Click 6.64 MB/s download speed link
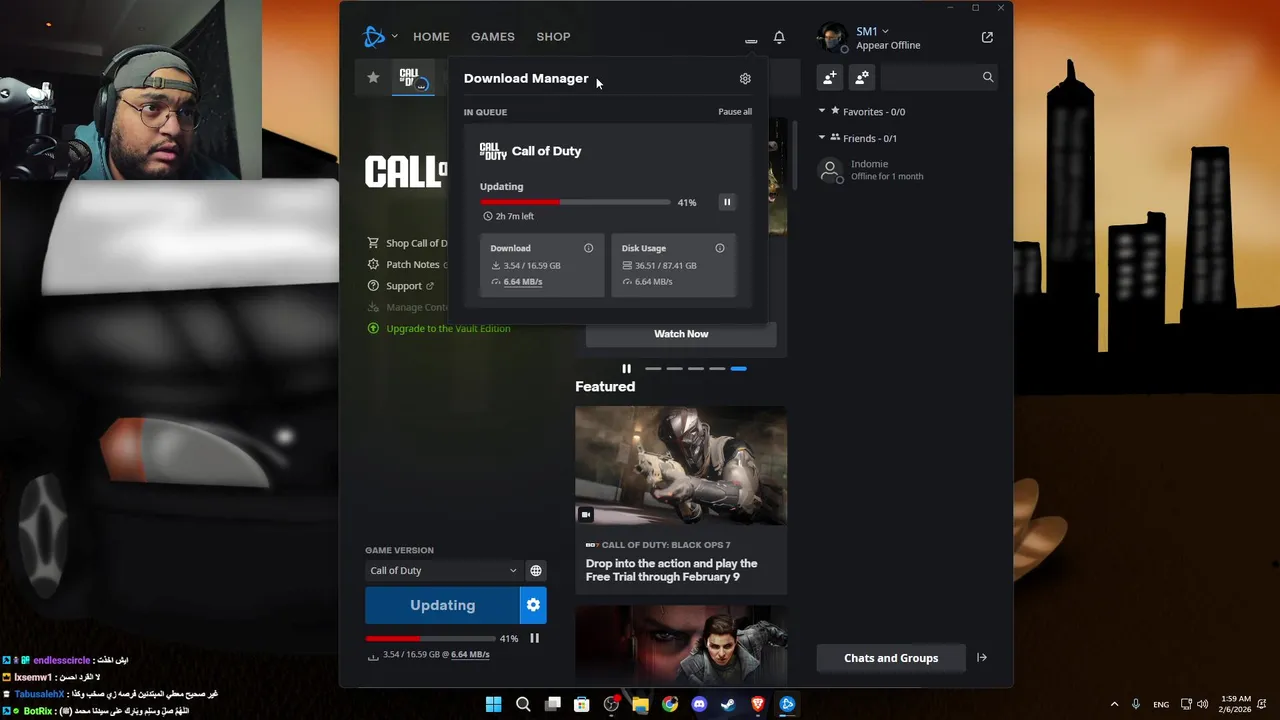Screen dimensions: 1280x720 [523, 282]
